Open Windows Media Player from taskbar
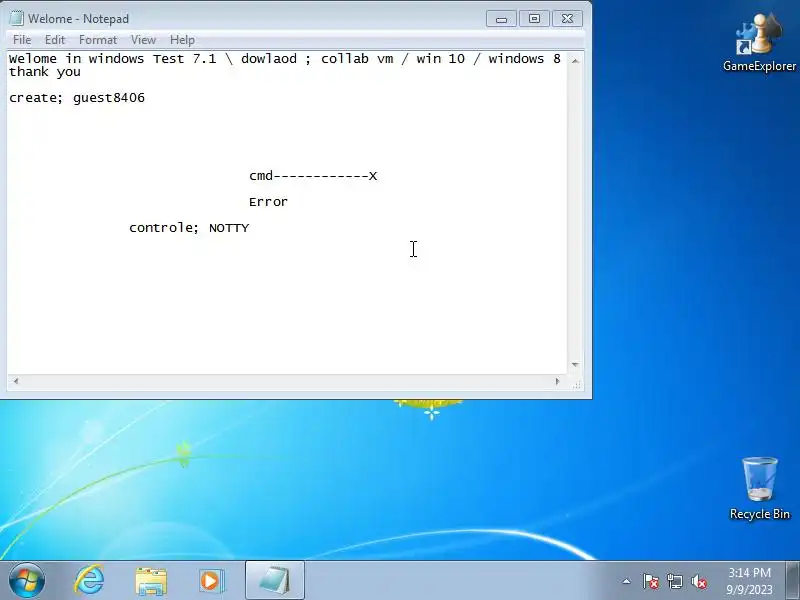 pos(212,581)
